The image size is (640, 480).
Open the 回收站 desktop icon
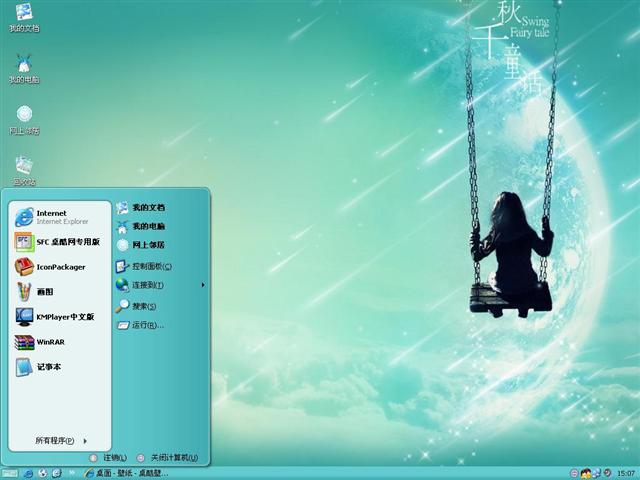pyautogui.click(x=24, y=171)
